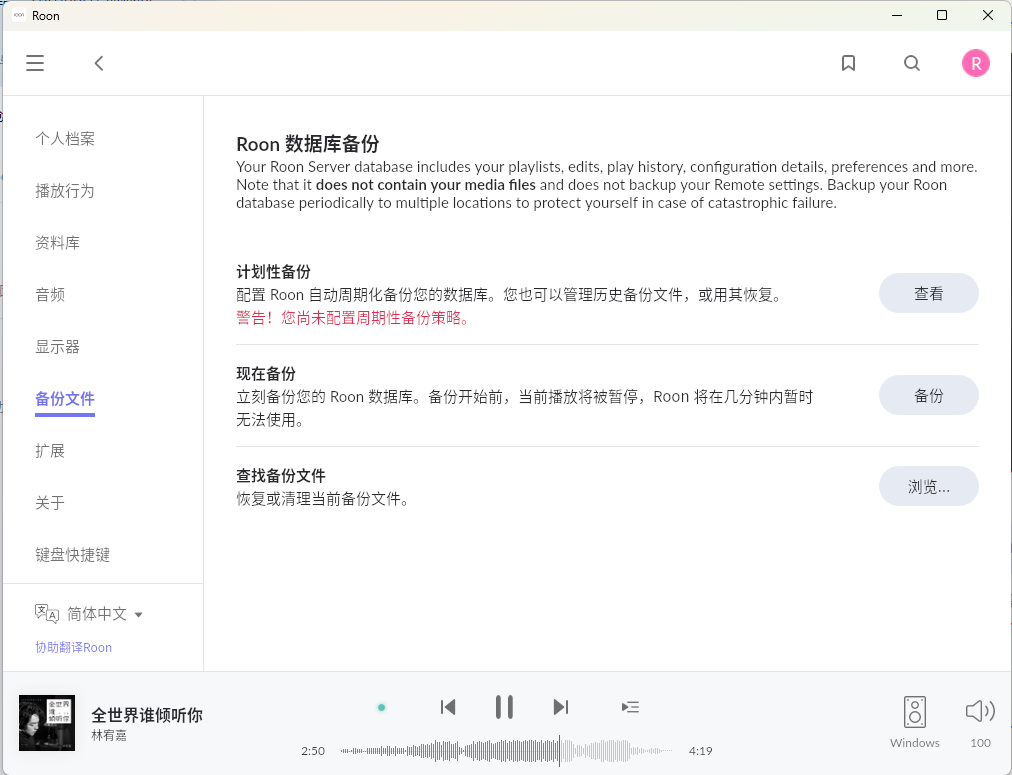The image size is (1012, 775).
Task: Click the Roon app icon in title bar
Action: (x=19, y=15)
